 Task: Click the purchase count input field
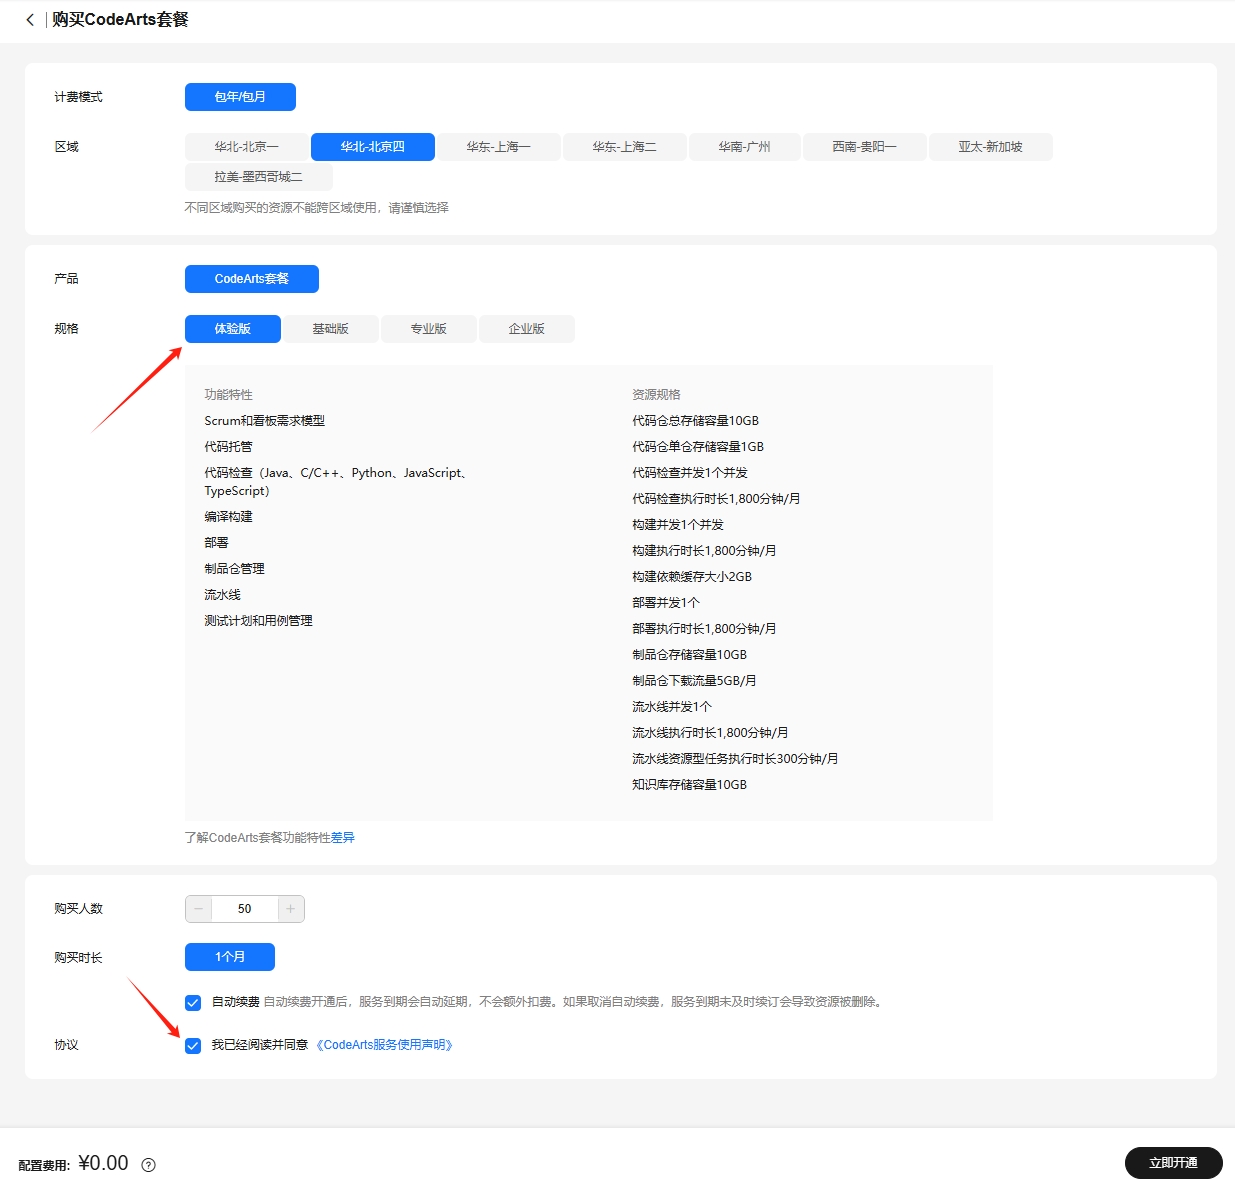pyautogui.click(x=245, y=909)
